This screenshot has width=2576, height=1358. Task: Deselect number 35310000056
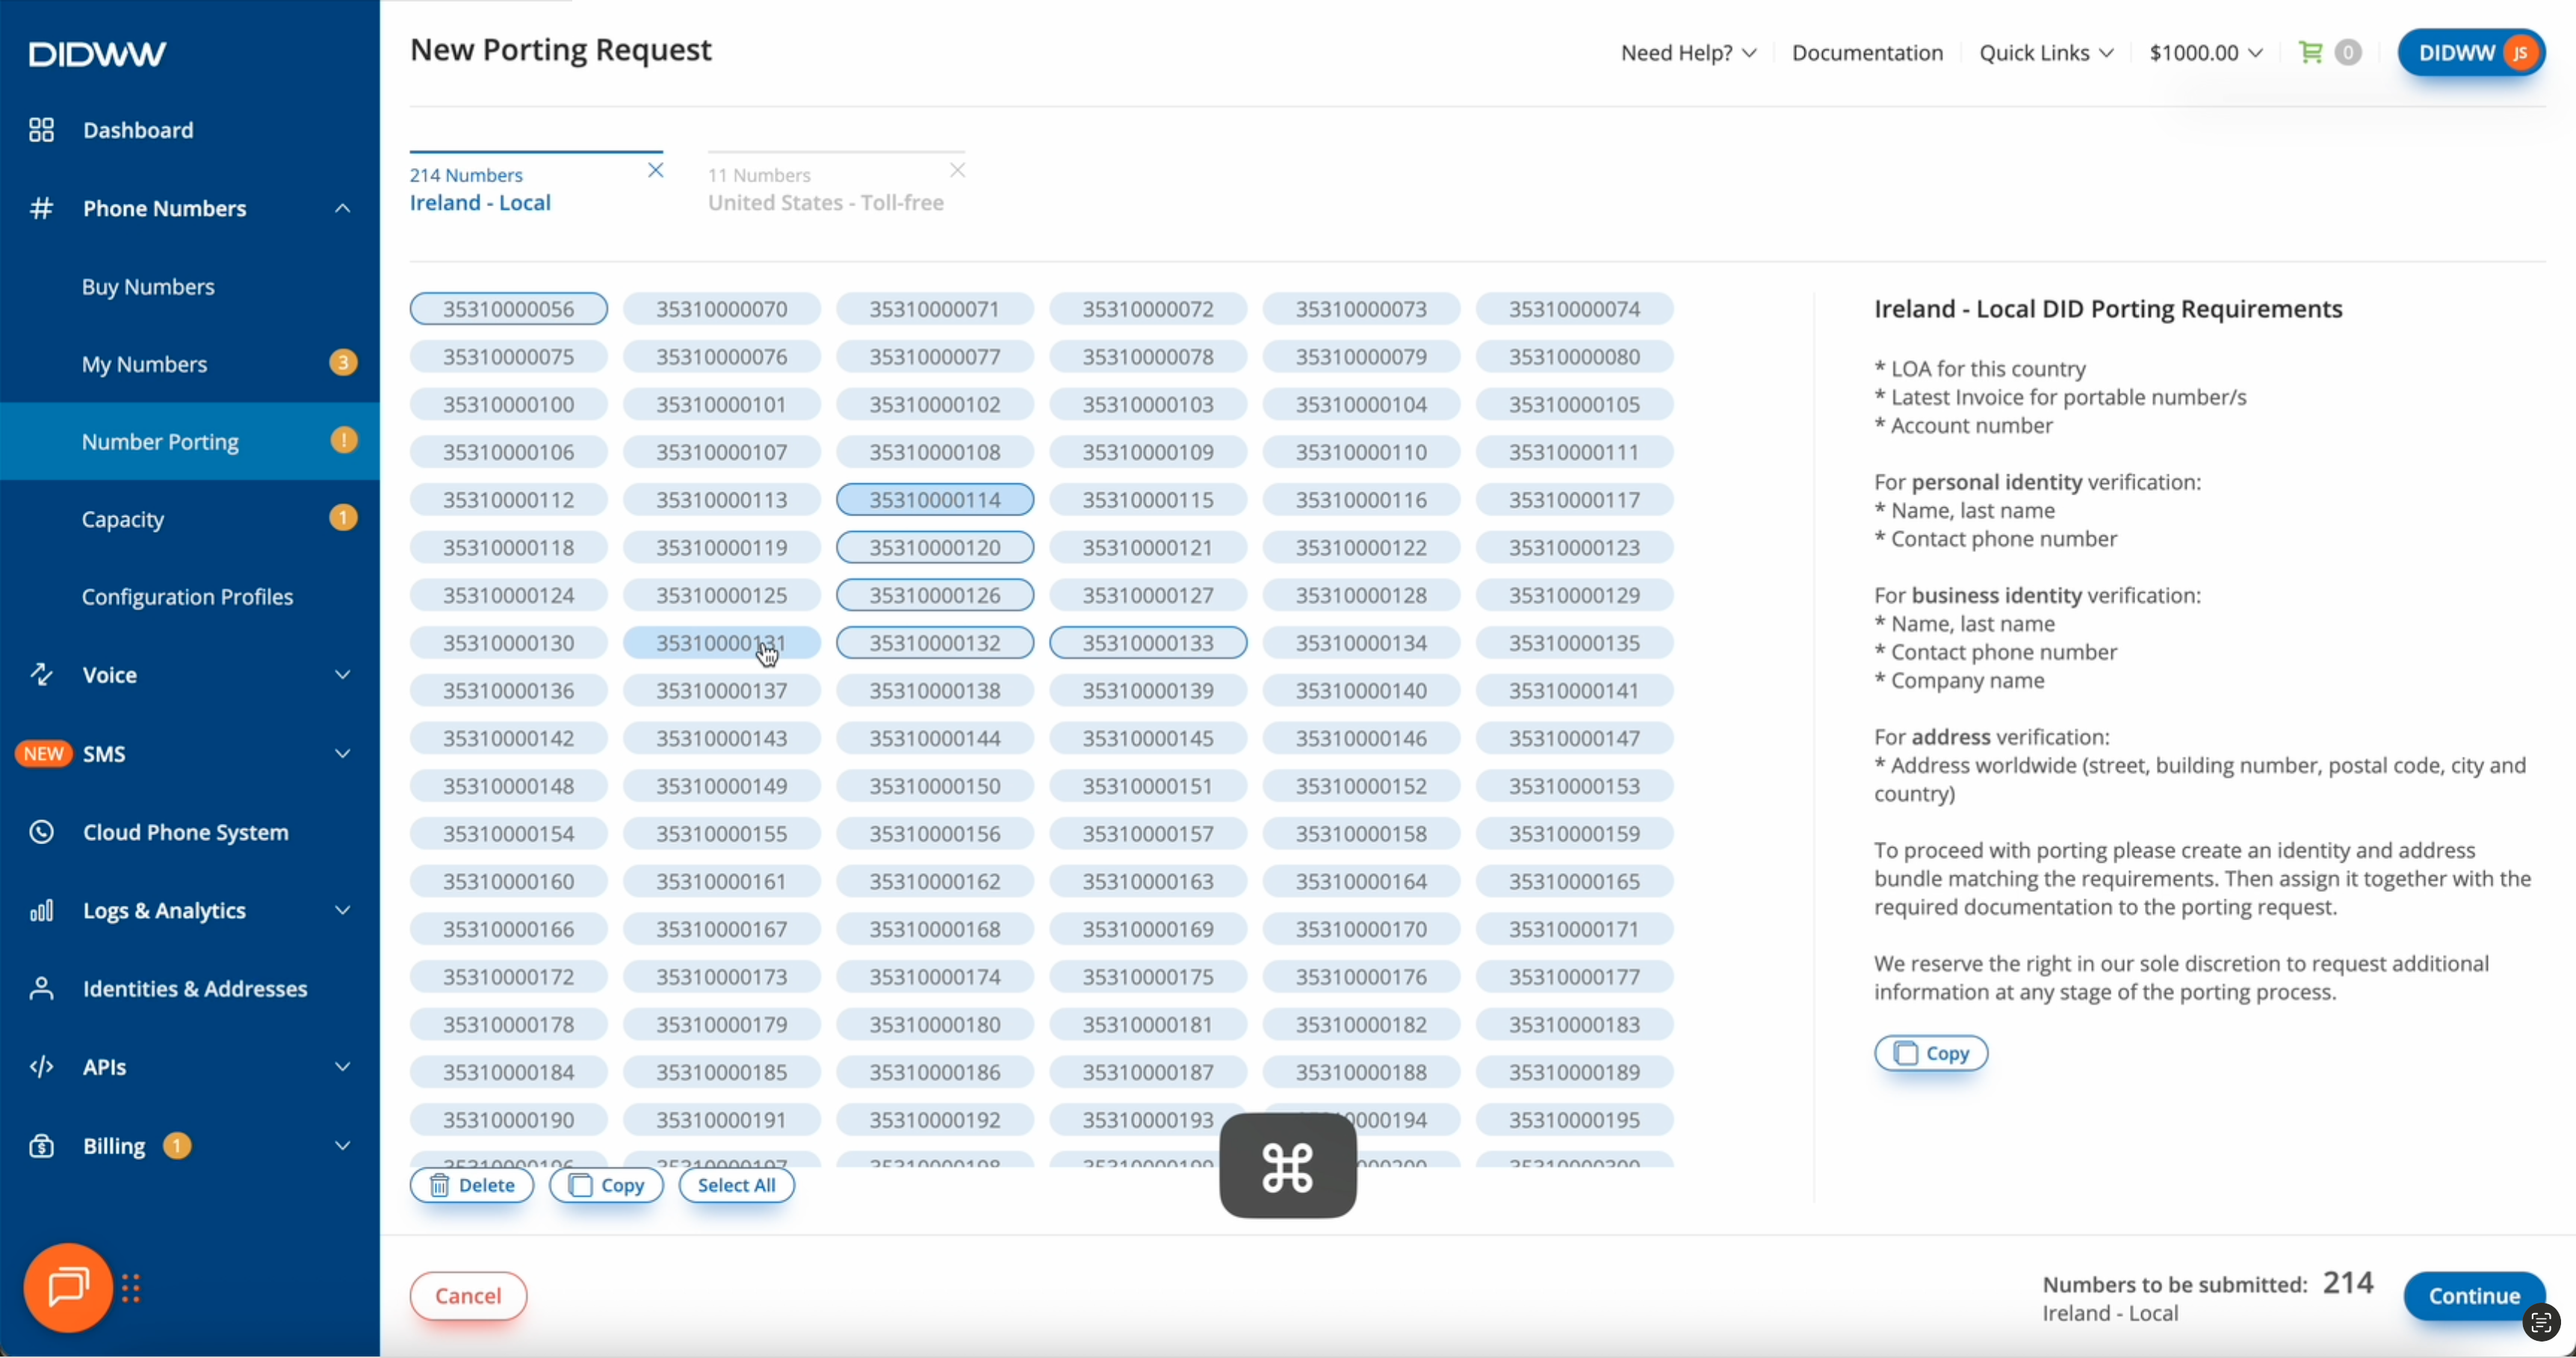click(508, 309)
